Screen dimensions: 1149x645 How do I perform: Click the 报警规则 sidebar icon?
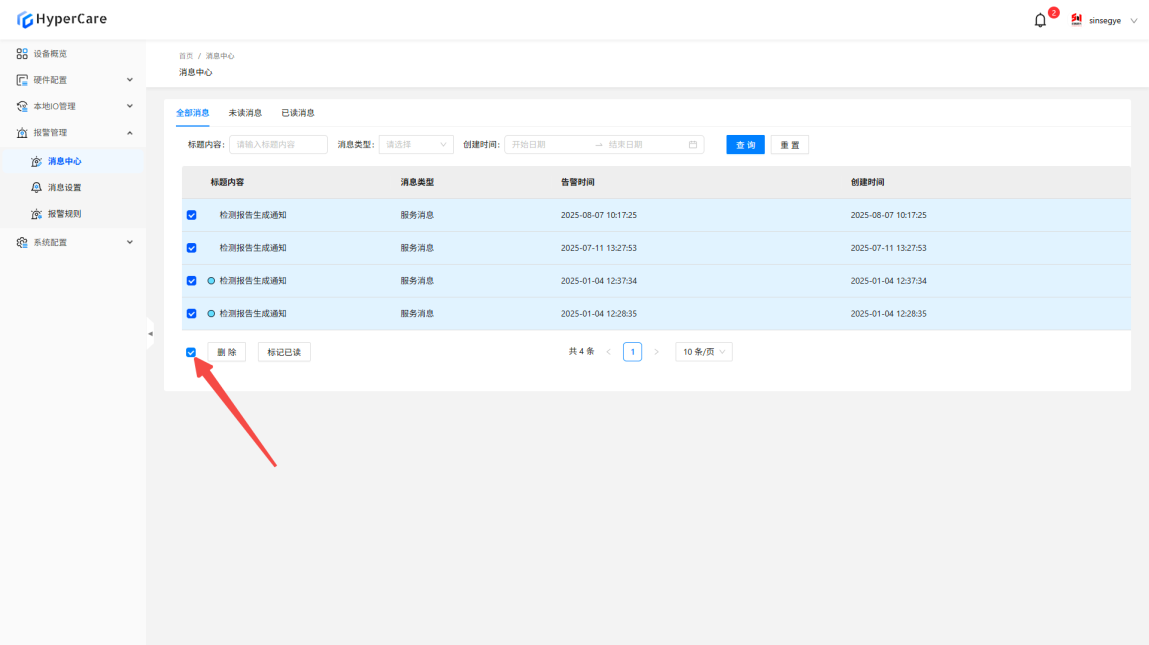tap(37, 214)
